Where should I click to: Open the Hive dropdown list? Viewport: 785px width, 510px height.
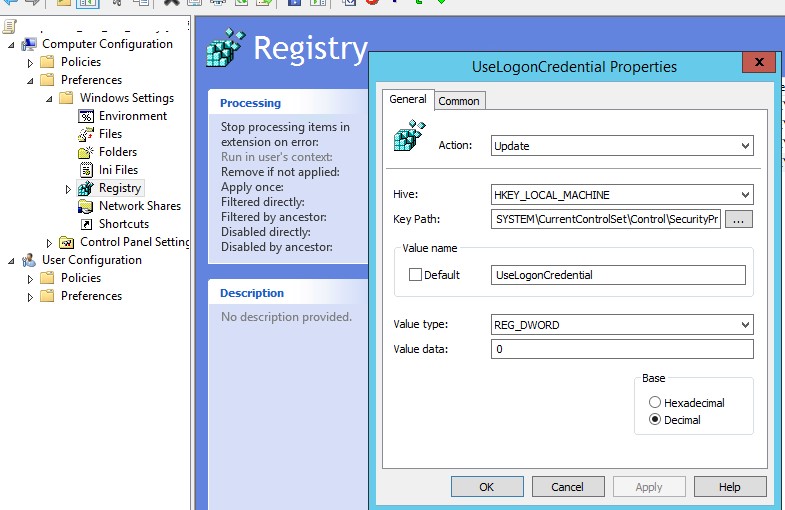tap(621, 195)
